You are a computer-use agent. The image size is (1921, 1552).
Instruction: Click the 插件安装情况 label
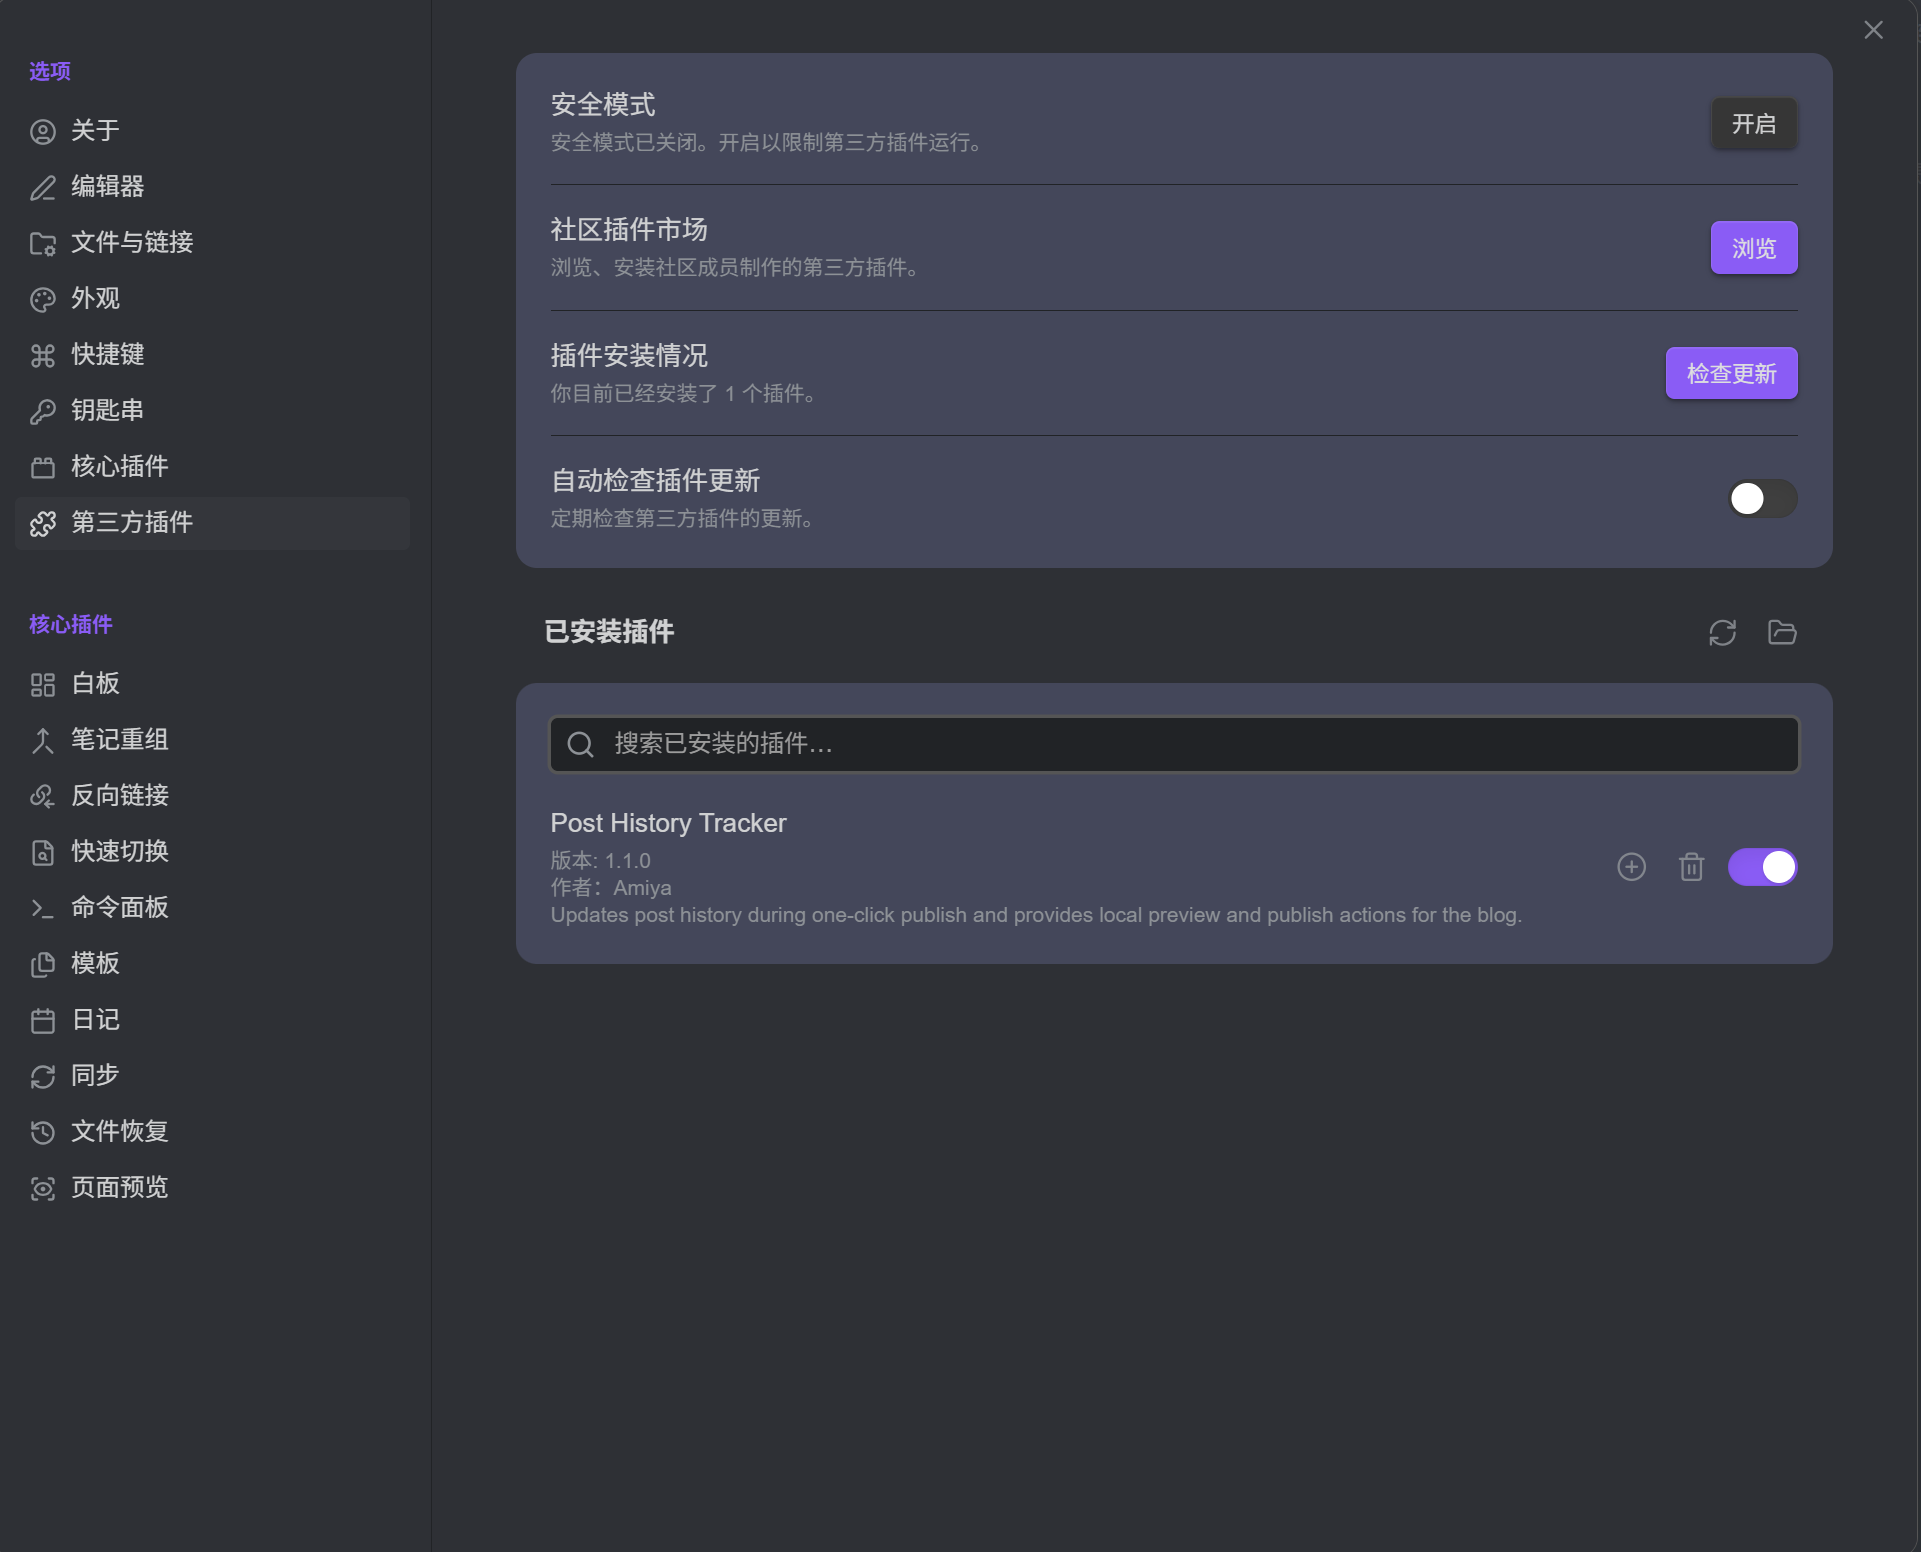[629, 356]
